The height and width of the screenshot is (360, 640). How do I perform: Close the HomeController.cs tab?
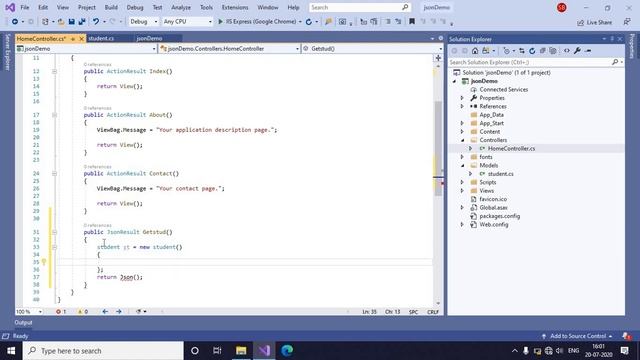click(82, 39)
